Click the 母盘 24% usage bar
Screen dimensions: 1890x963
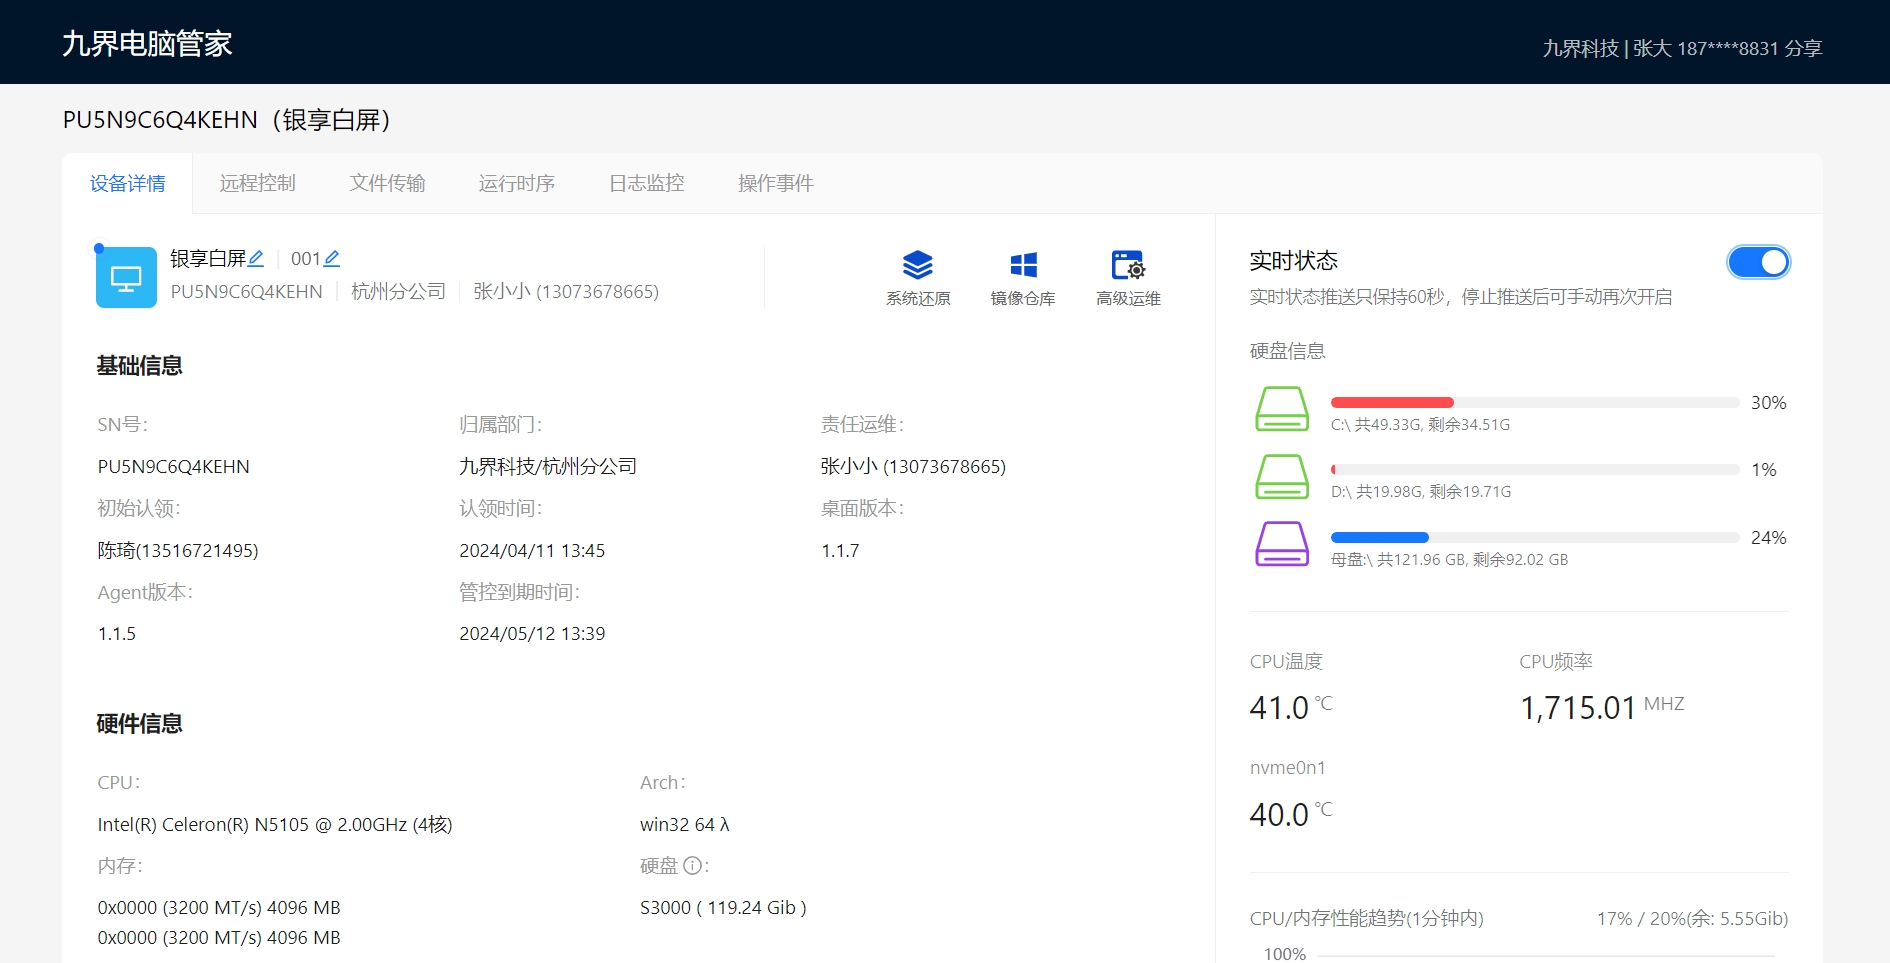[1535, 537]
